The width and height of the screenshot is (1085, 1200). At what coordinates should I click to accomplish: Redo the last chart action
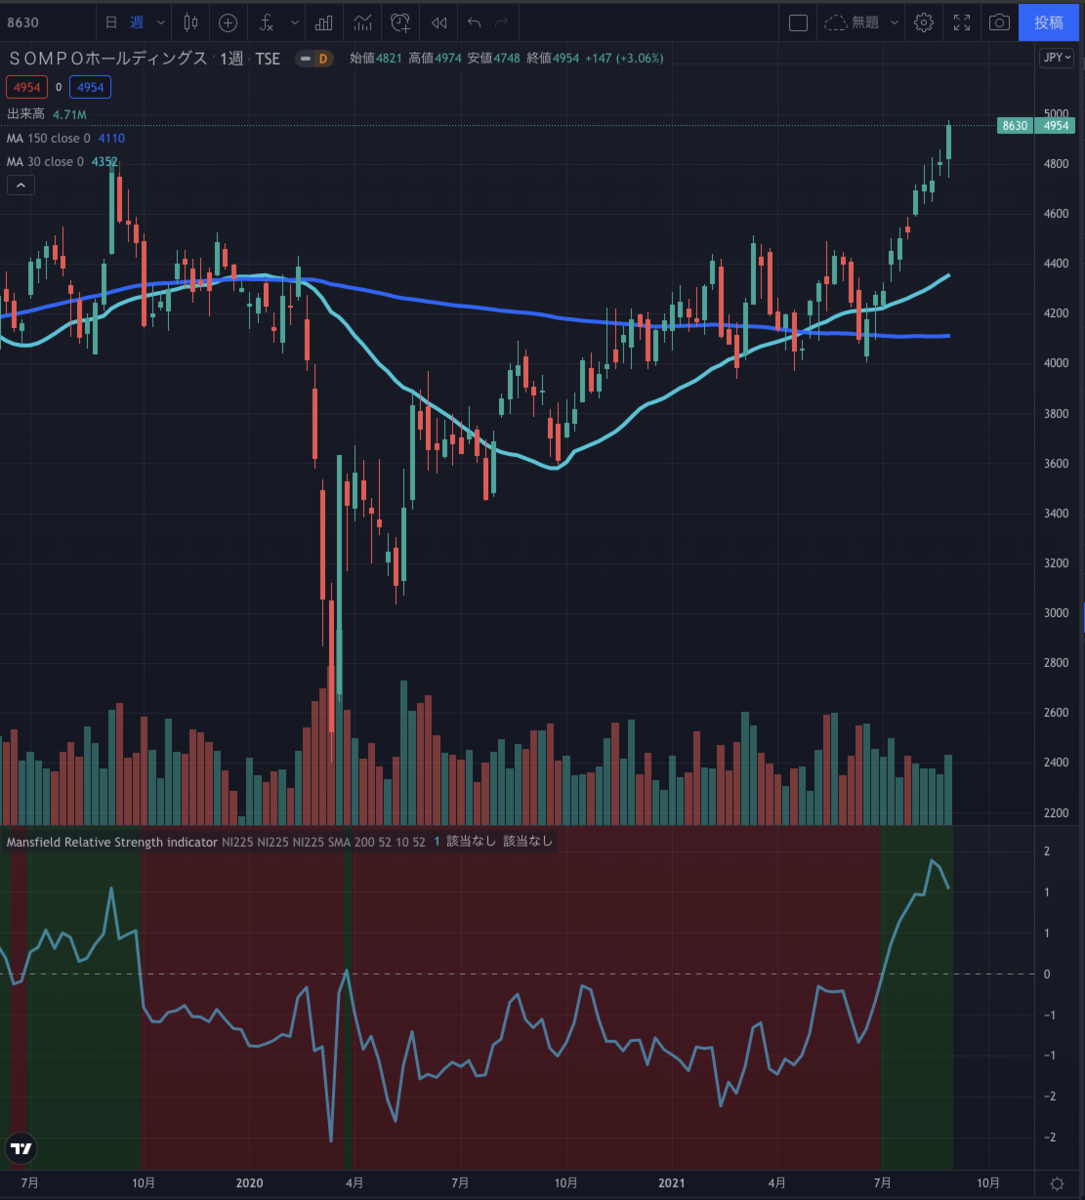click(x=502, y=22)
